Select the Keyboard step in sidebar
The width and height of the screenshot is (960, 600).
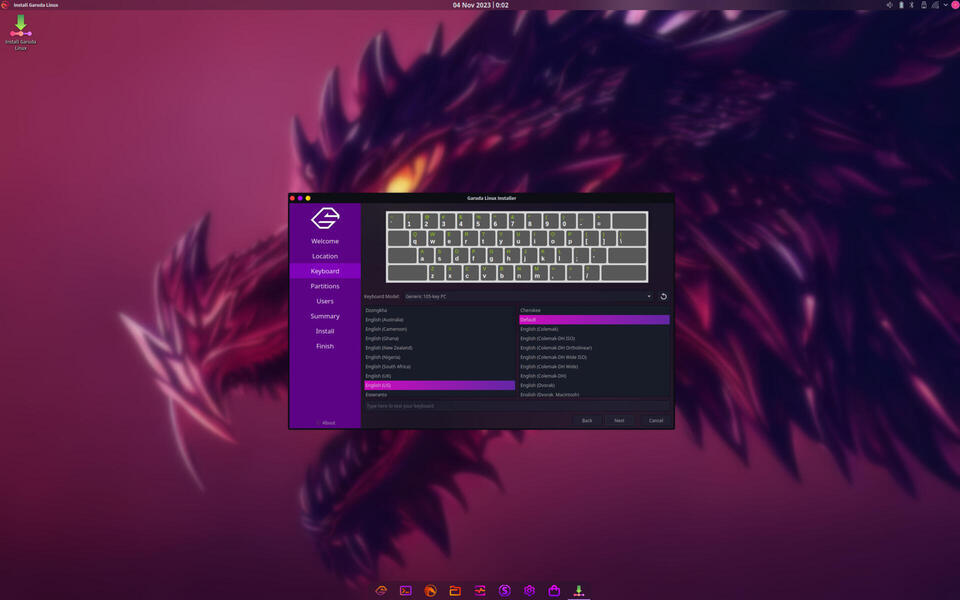tap(325, 271)
